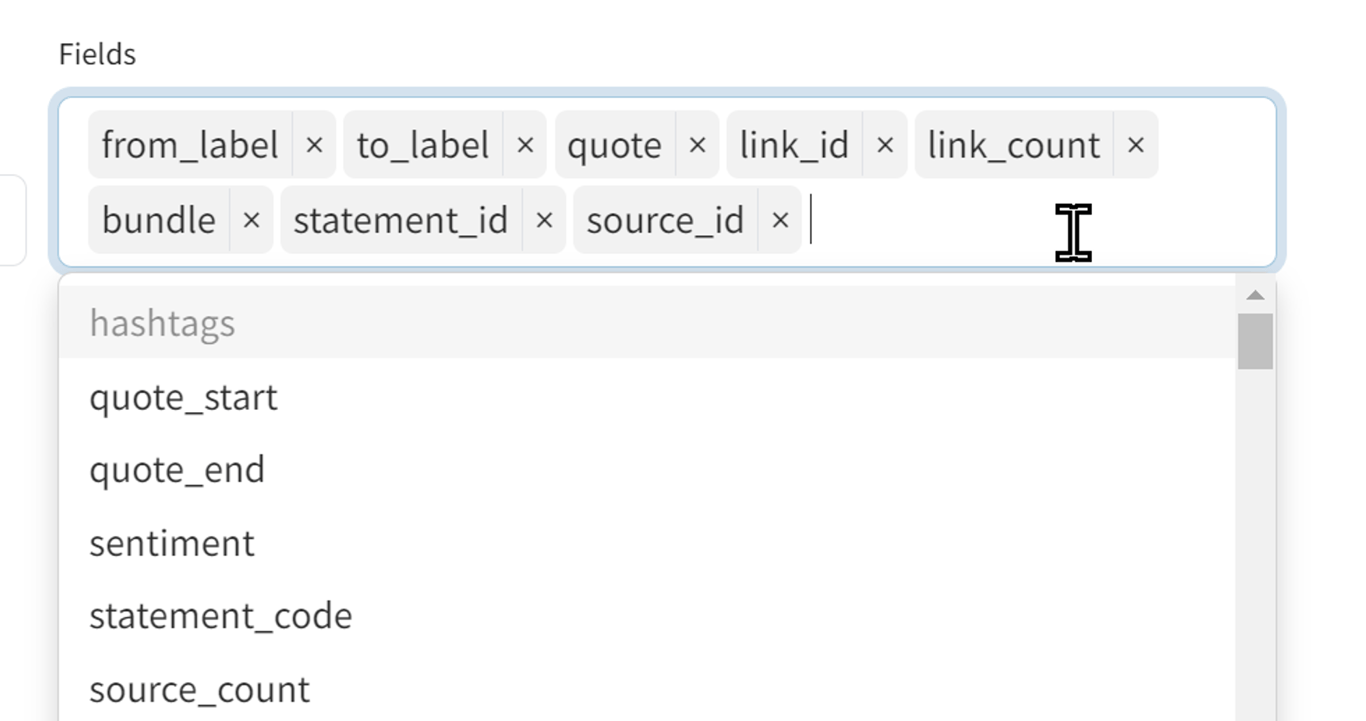Remove the link_count tag
The width and height of the screenshot is (1366, 721).
point(1135,146)
